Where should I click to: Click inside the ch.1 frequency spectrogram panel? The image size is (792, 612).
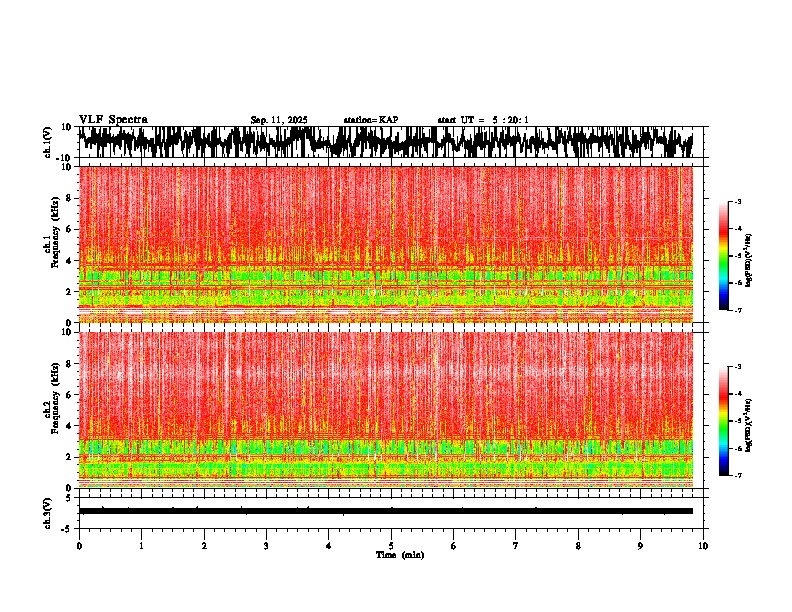(385, 244)
